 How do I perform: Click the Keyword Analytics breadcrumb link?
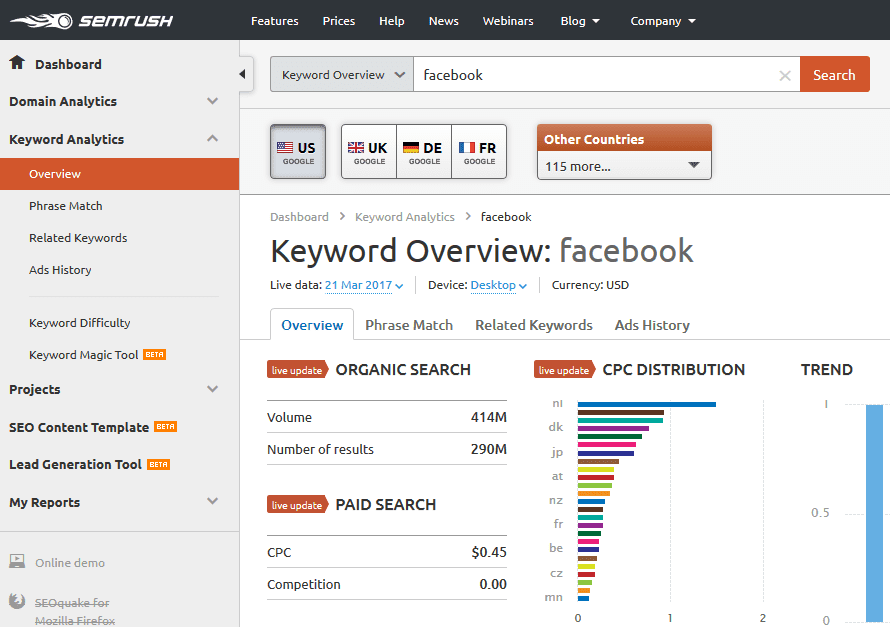[405, 217]
